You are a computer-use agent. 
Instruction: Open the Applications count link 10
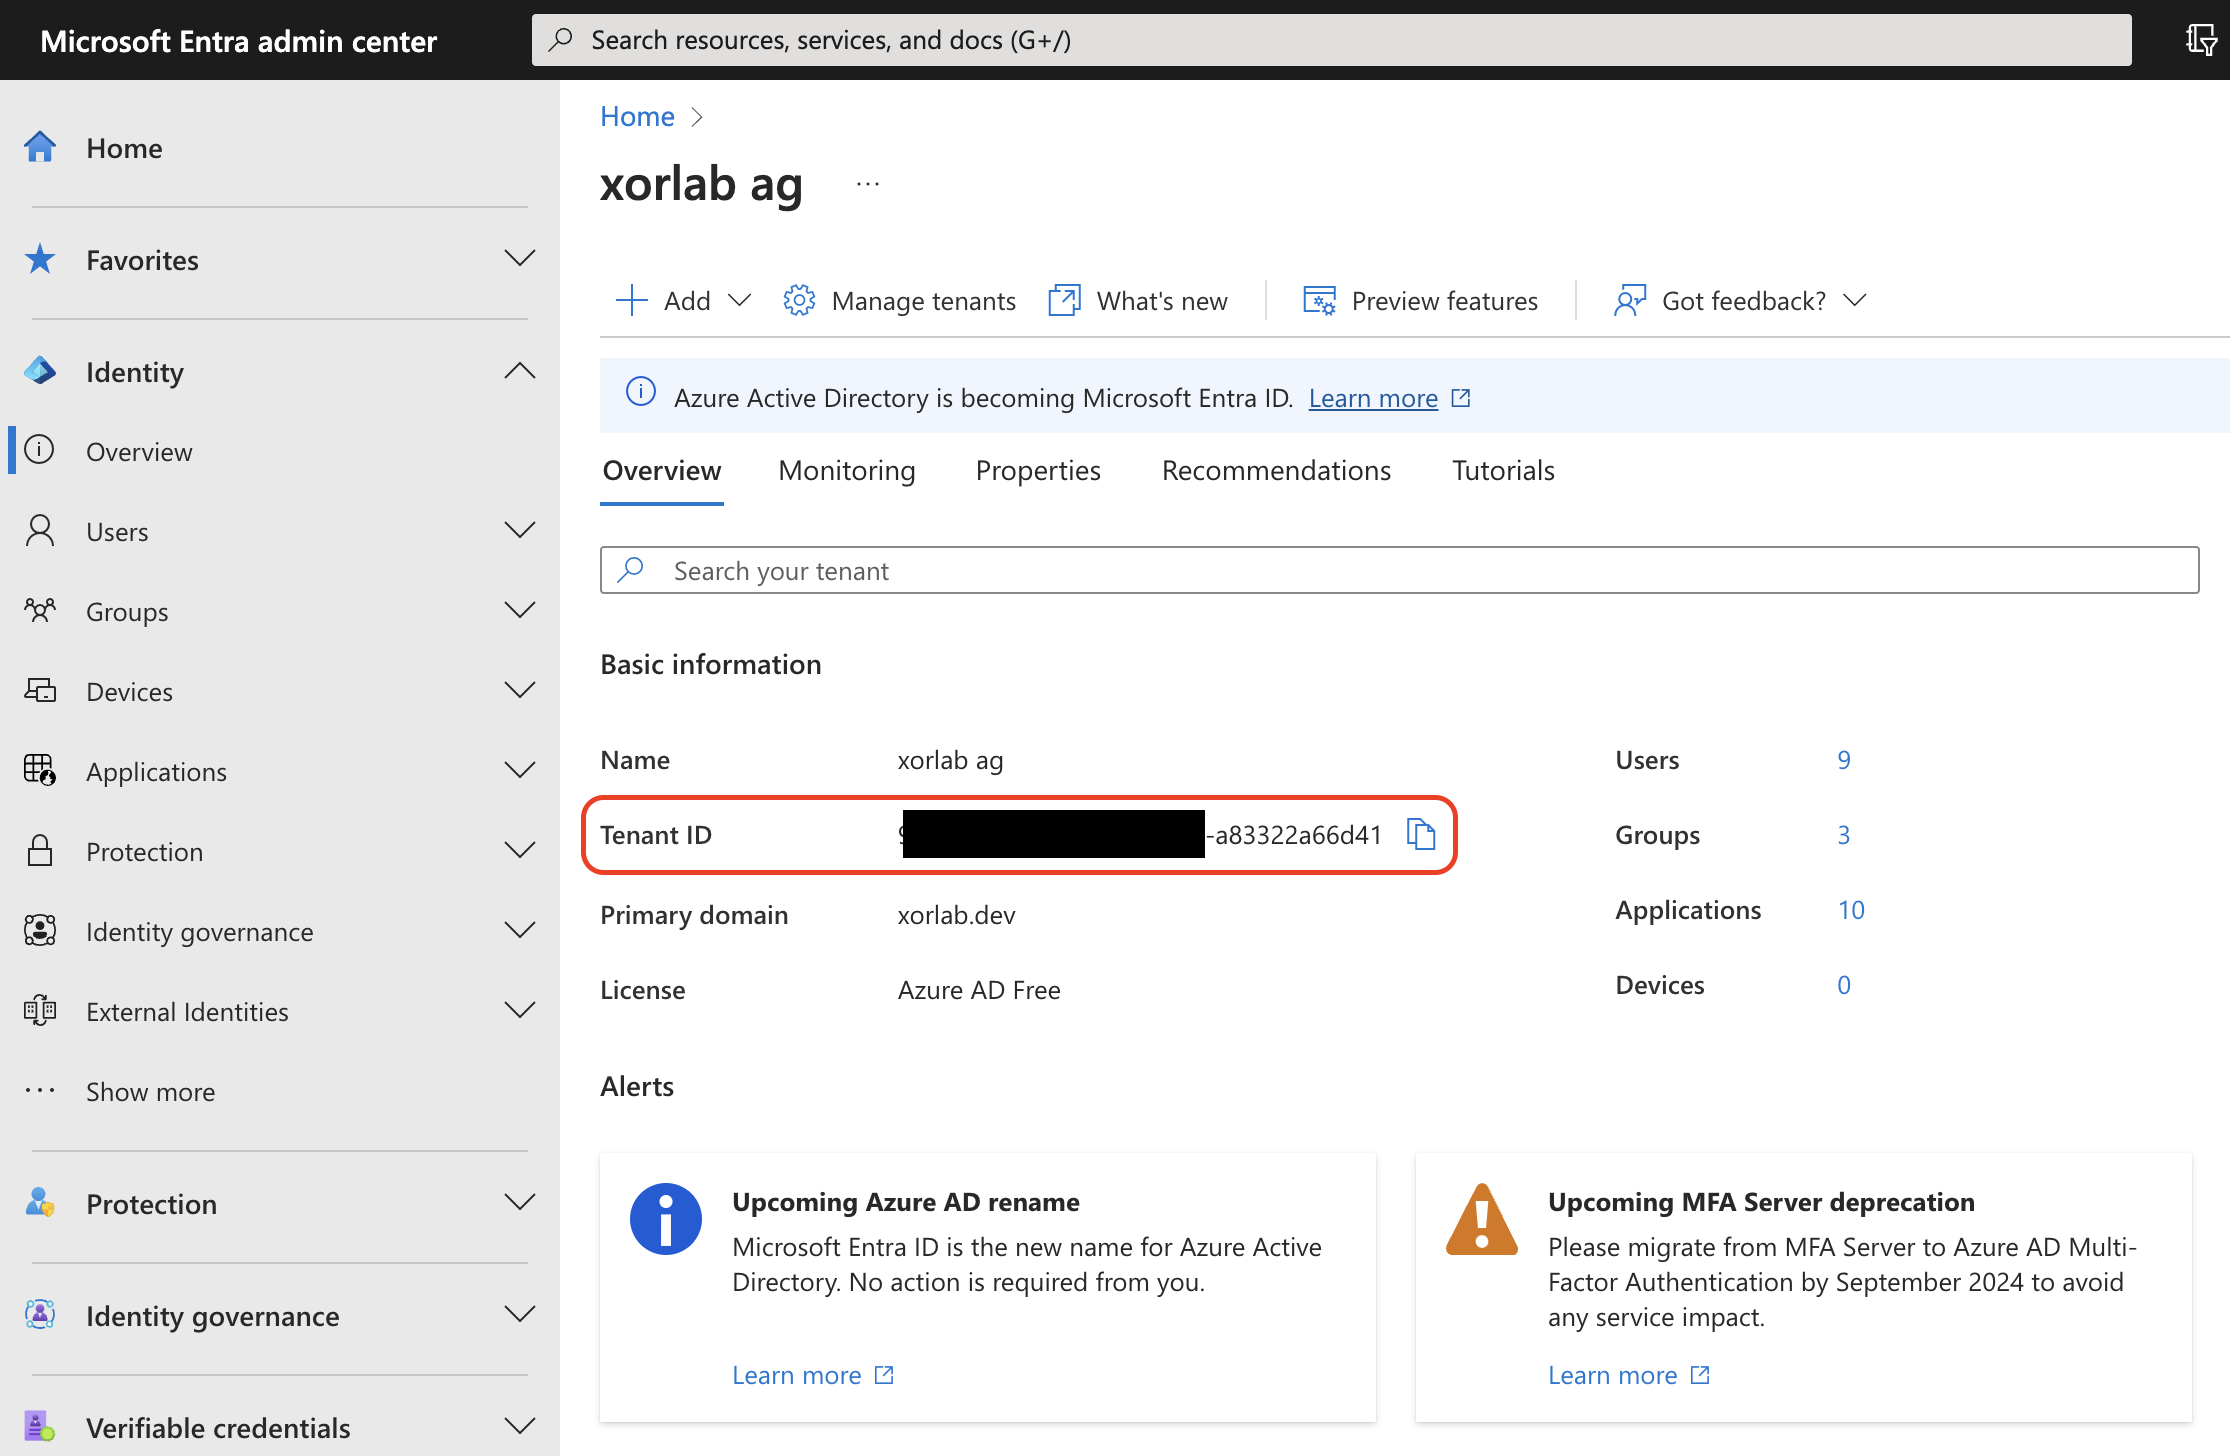coord(1851,910)
